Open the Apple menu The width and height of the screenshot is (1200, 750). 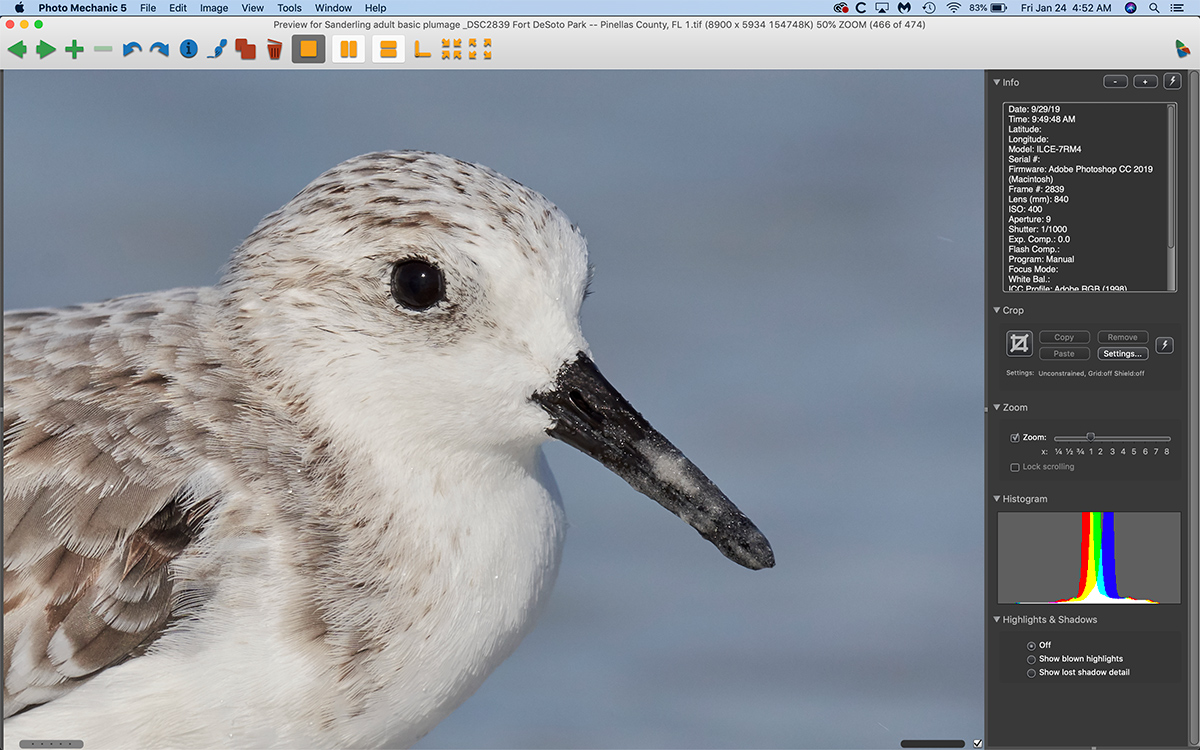click(x=18, y=8)
